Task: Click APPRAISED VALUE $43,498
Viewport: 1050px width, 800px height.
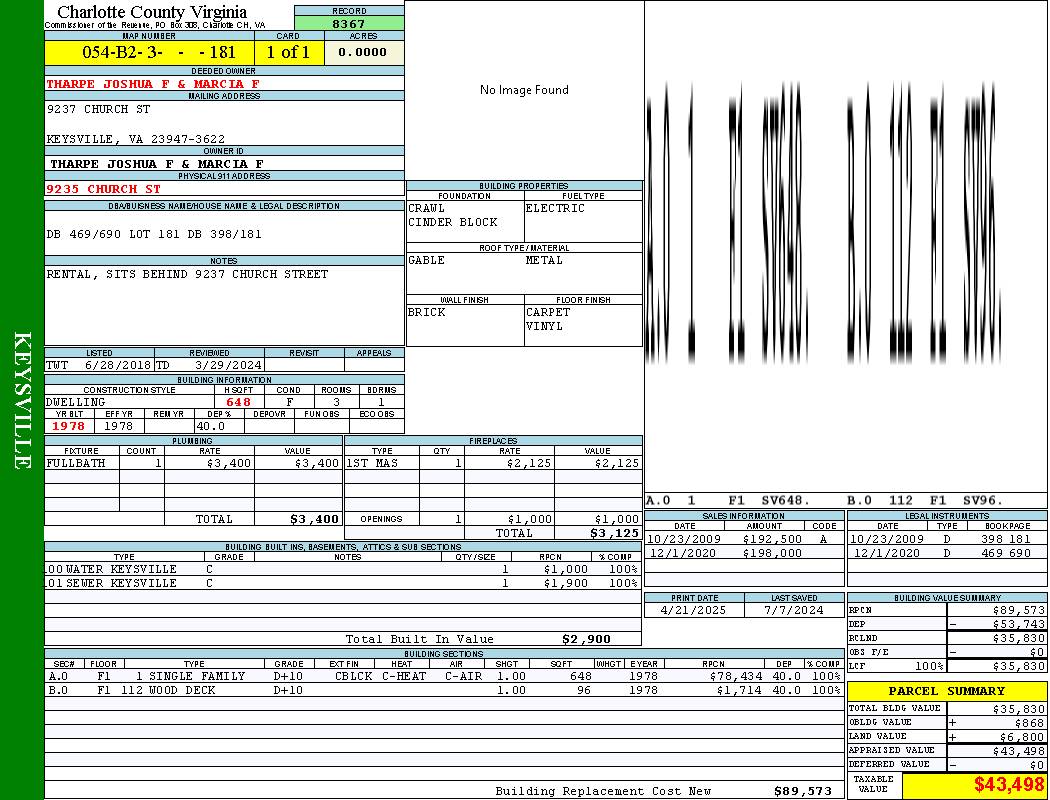Action: 1019,751
